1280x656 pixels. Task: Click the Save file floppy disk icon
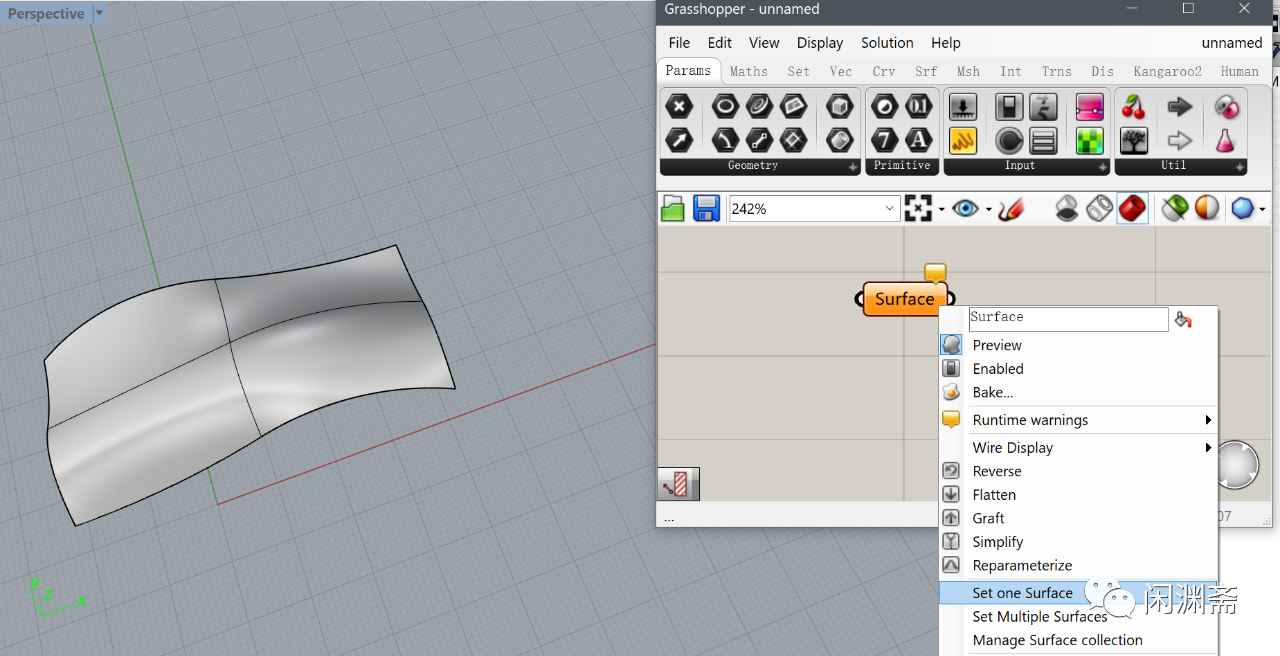706,208
